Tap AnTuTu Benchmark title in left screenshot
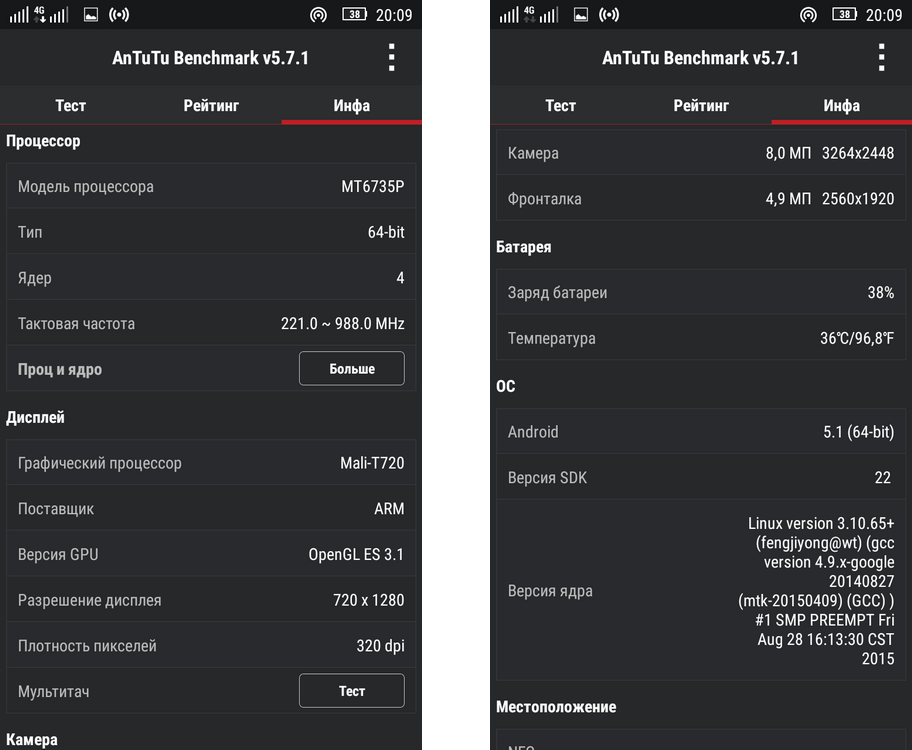 [x=210, y=58]
